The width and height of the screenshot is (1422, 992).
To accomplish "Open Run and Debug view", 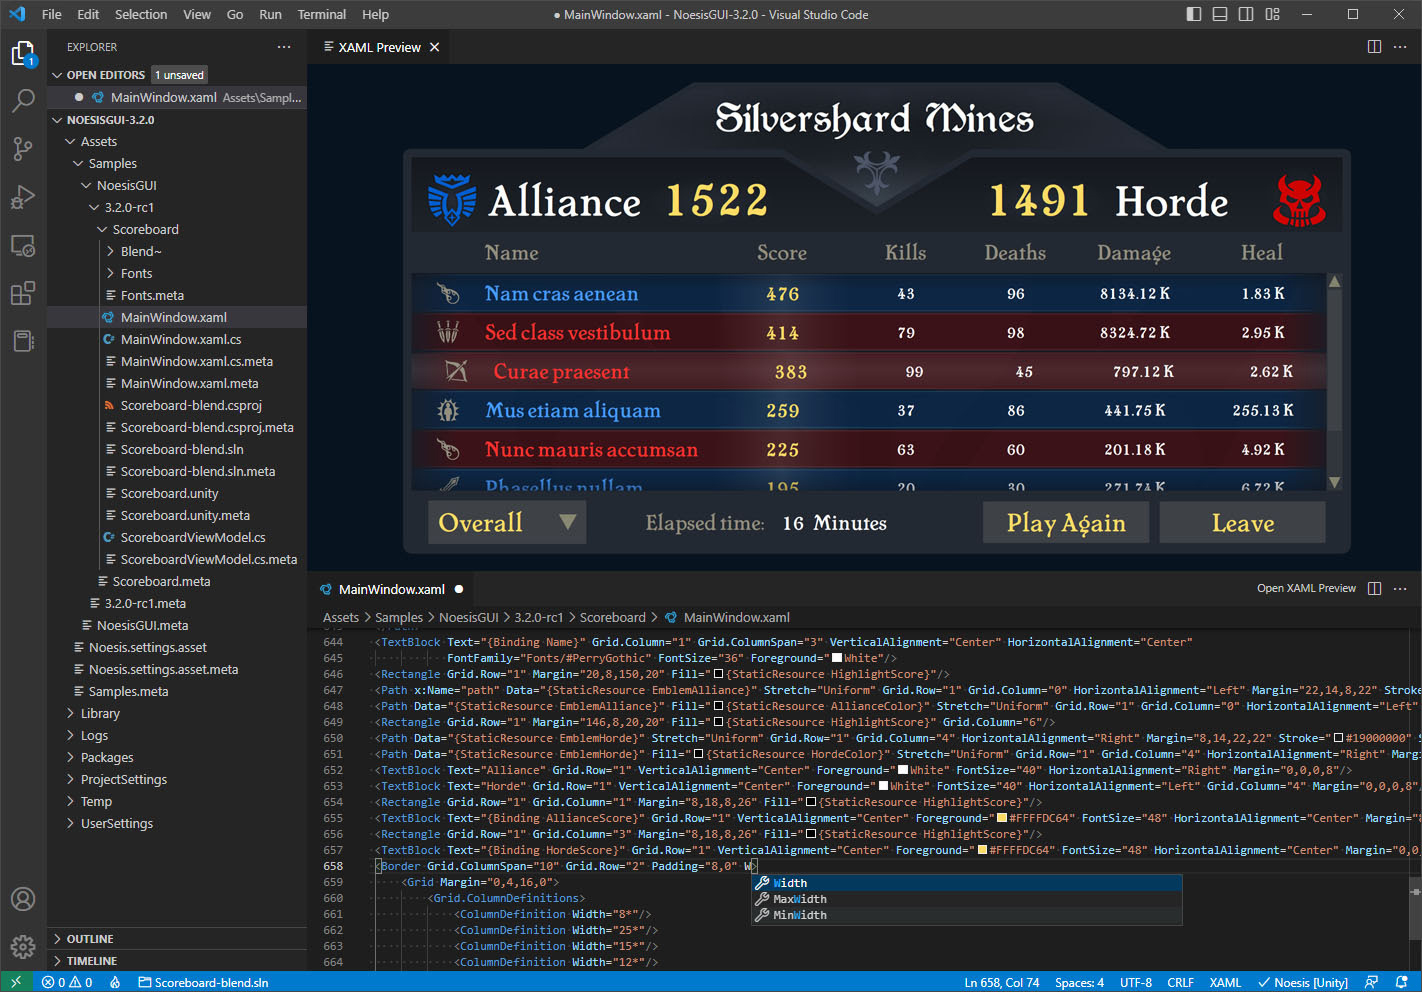I will click(x=23, y=197).
